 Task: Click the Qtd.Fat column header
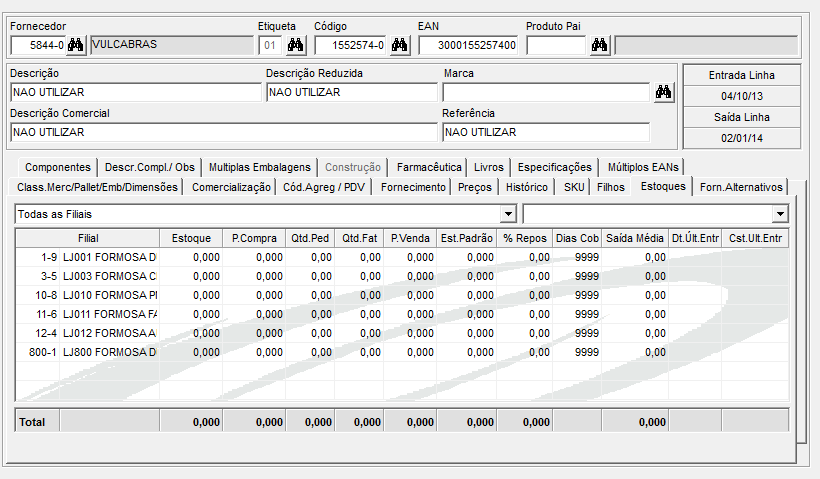tap(359, 238)
